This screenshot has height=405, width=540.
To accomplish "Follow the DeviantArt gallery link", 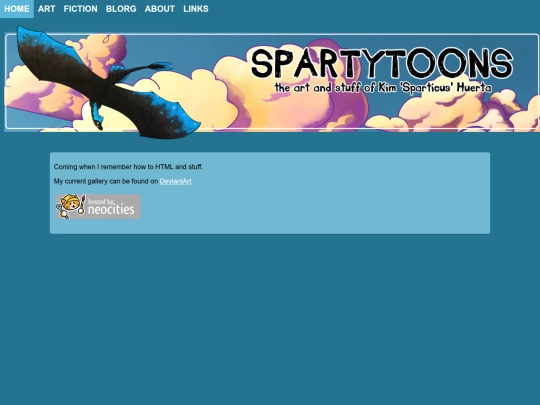I will 175,181.
